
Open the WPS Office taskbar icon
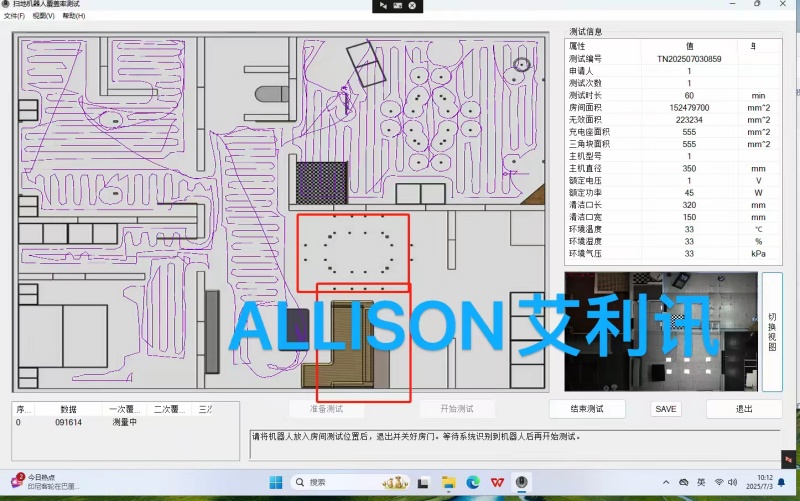pyautogui.click(x=497, y=482)
